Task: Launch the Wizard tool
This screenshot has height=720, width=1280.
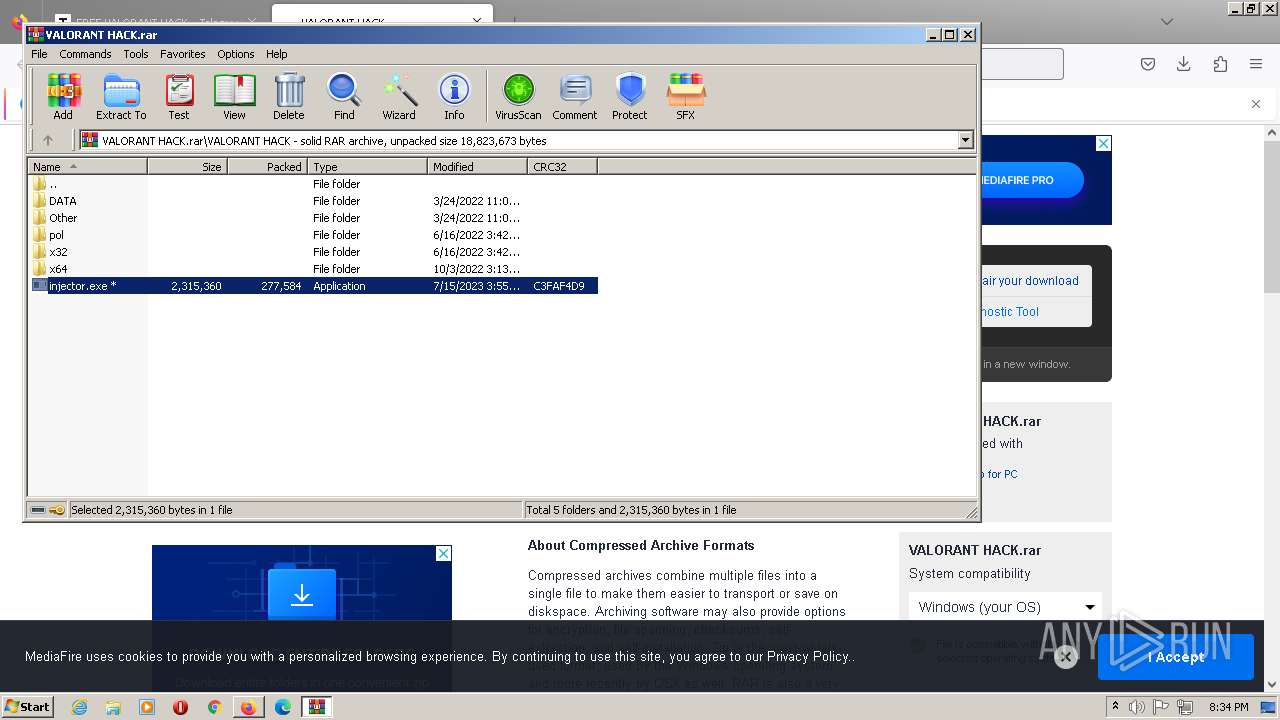Action: [398, 97]
